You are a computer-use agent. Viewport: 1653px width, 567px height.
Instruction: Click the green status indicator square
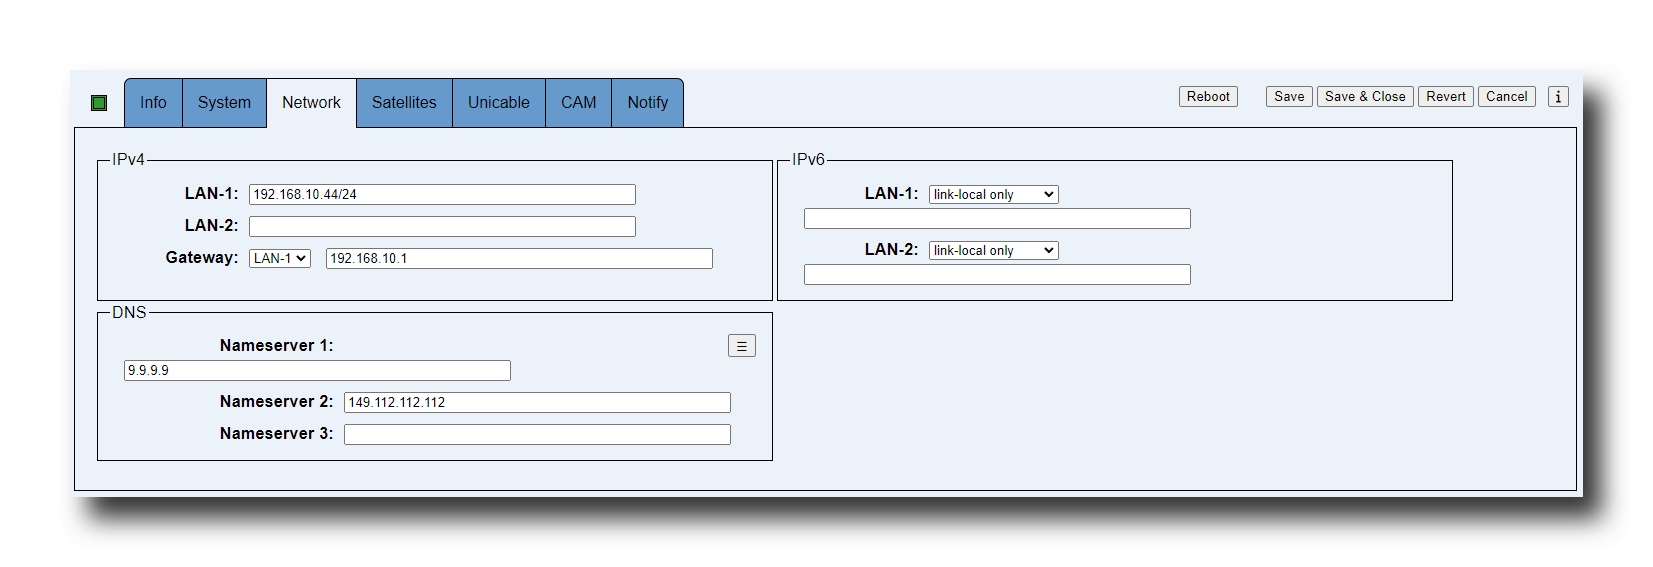pyautogui.click(x=99, y=103)
